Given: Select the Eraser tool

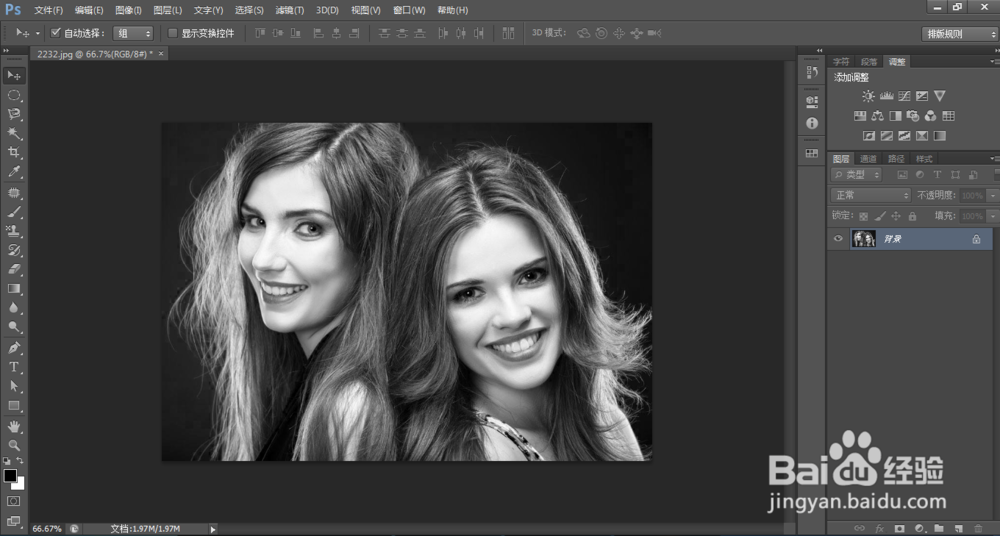Looking at the screenshot, I should coord(13,269).
